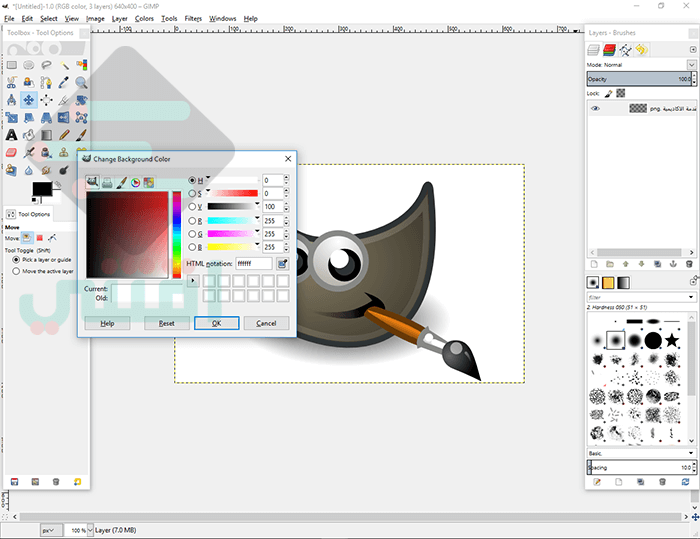
Task: Open the File menu
Action: point(9,19)
